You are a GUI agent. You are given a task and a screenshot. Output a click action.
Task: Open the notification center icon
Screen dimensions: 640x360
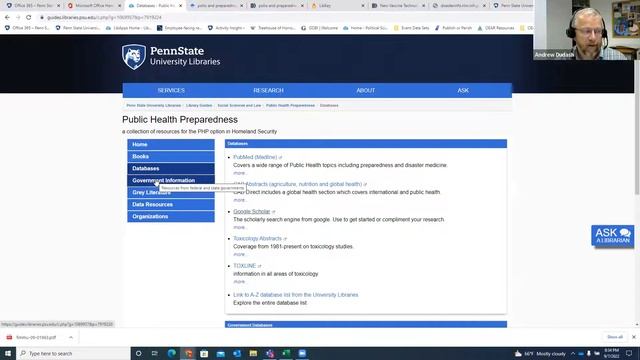click(x=629, y=353)
